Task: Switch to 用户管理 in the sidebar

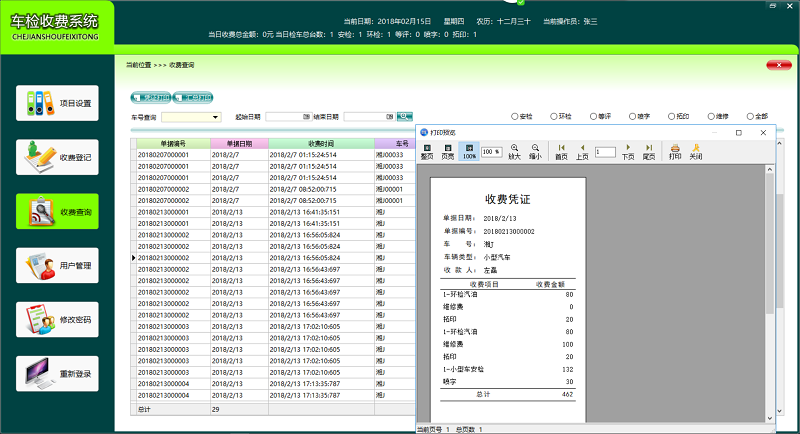Action: tap(58, 266)
